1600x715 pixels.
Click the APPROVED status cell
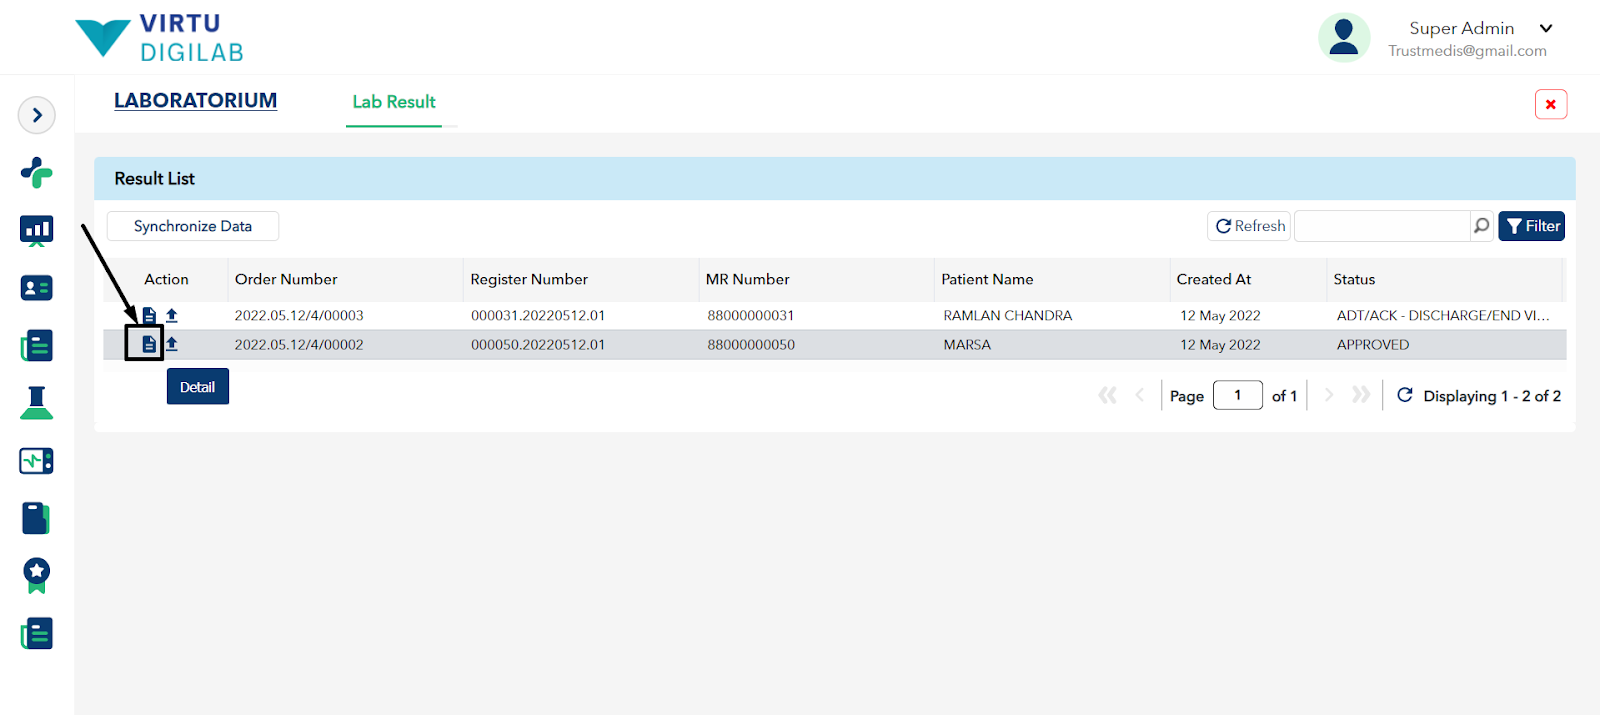tap(1373, 345)
